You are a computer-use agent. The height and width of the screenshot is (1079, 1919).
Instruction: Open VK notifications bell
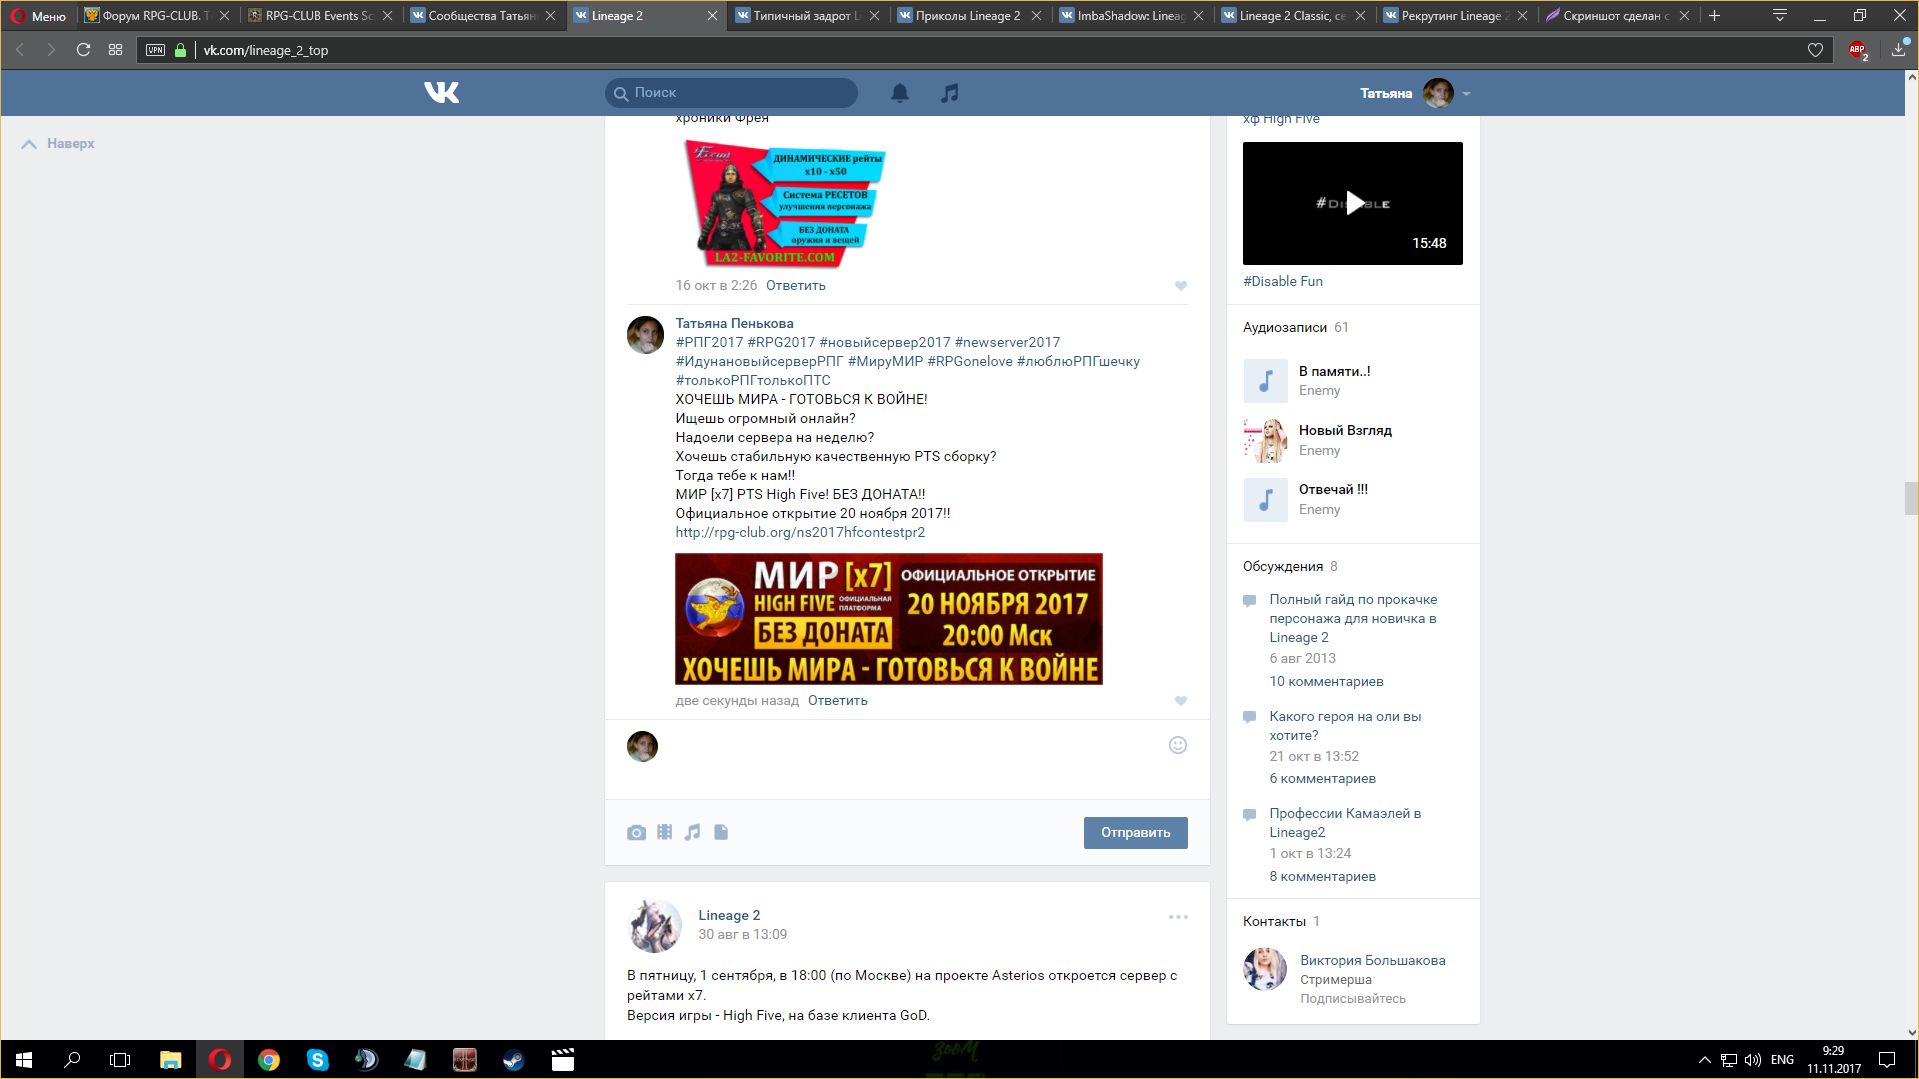(900, 93)
